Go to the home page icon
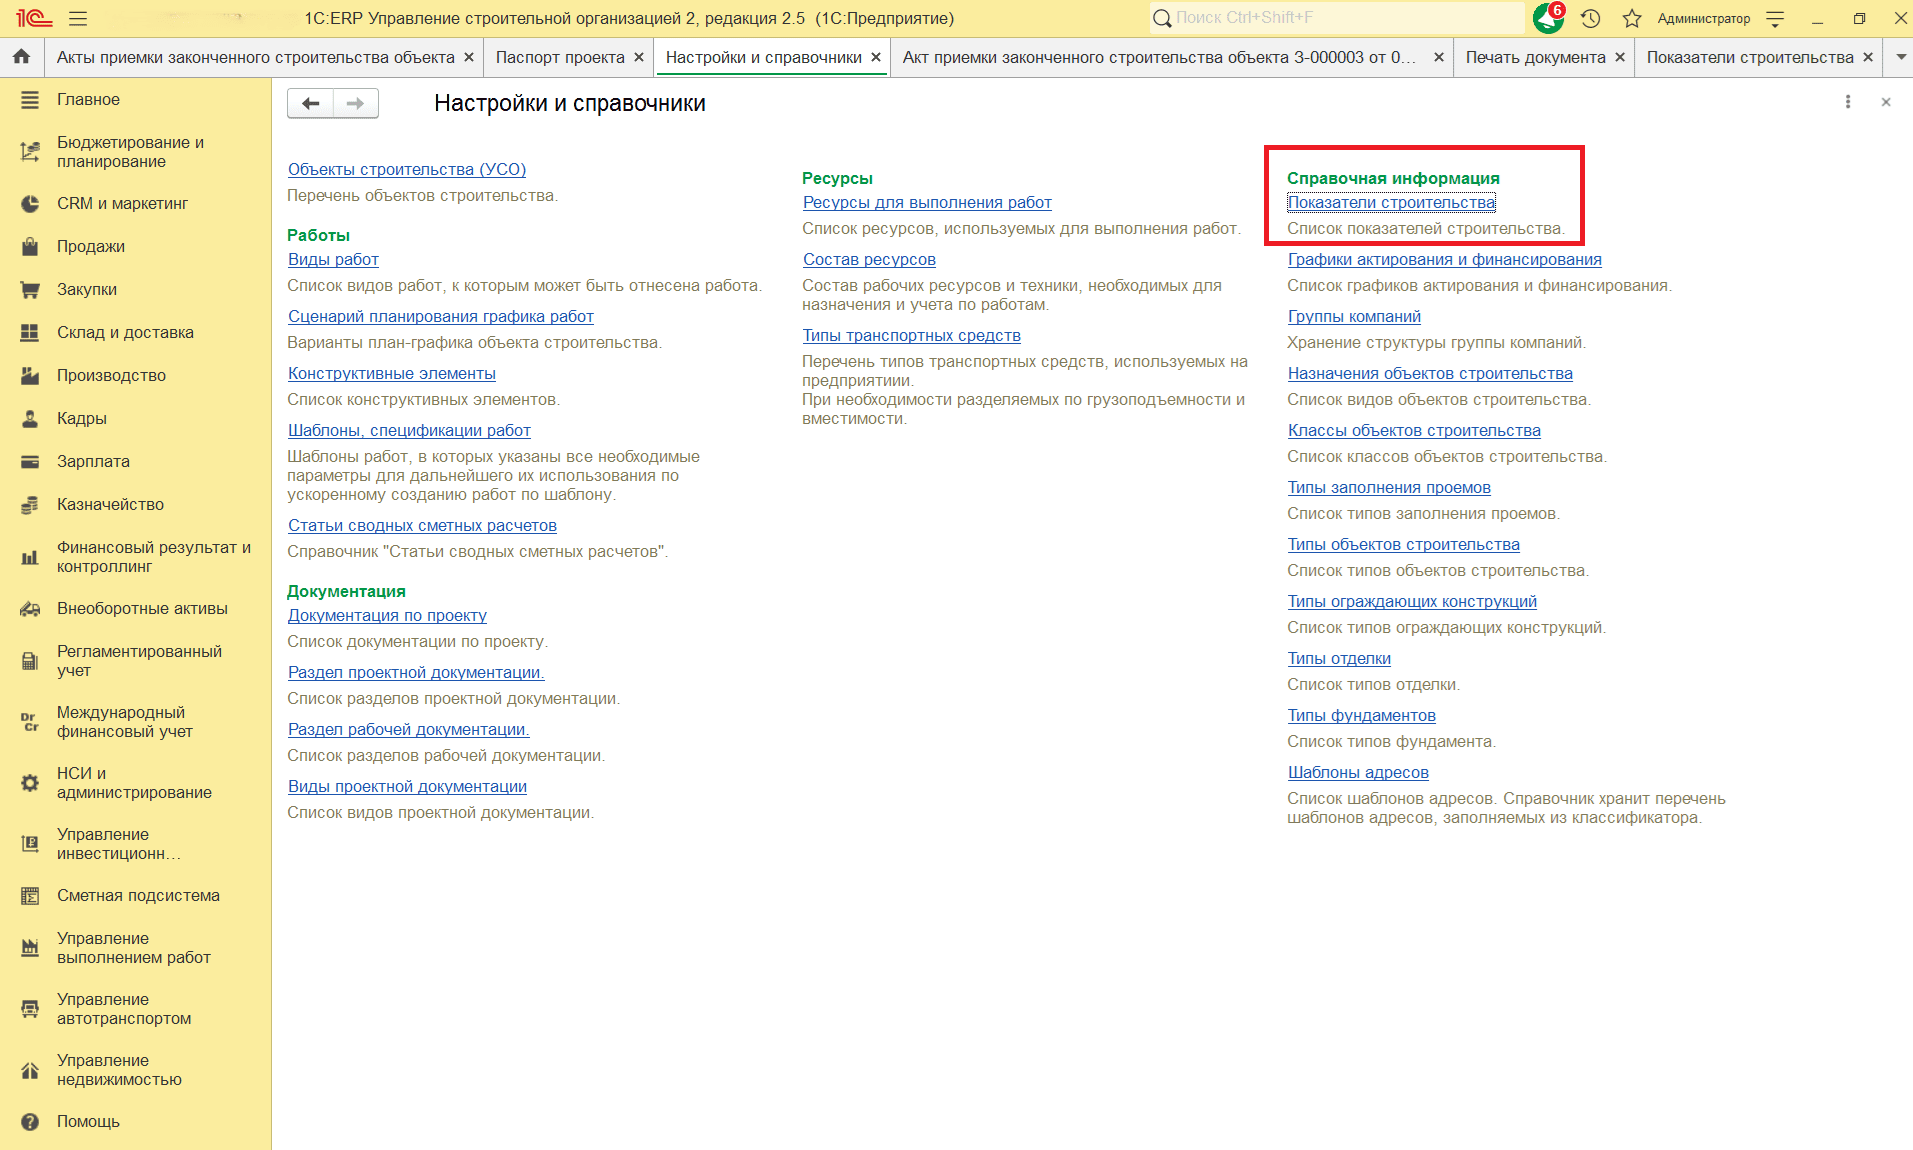This screenshot has height=1150, width=1913. coord(21,57)
